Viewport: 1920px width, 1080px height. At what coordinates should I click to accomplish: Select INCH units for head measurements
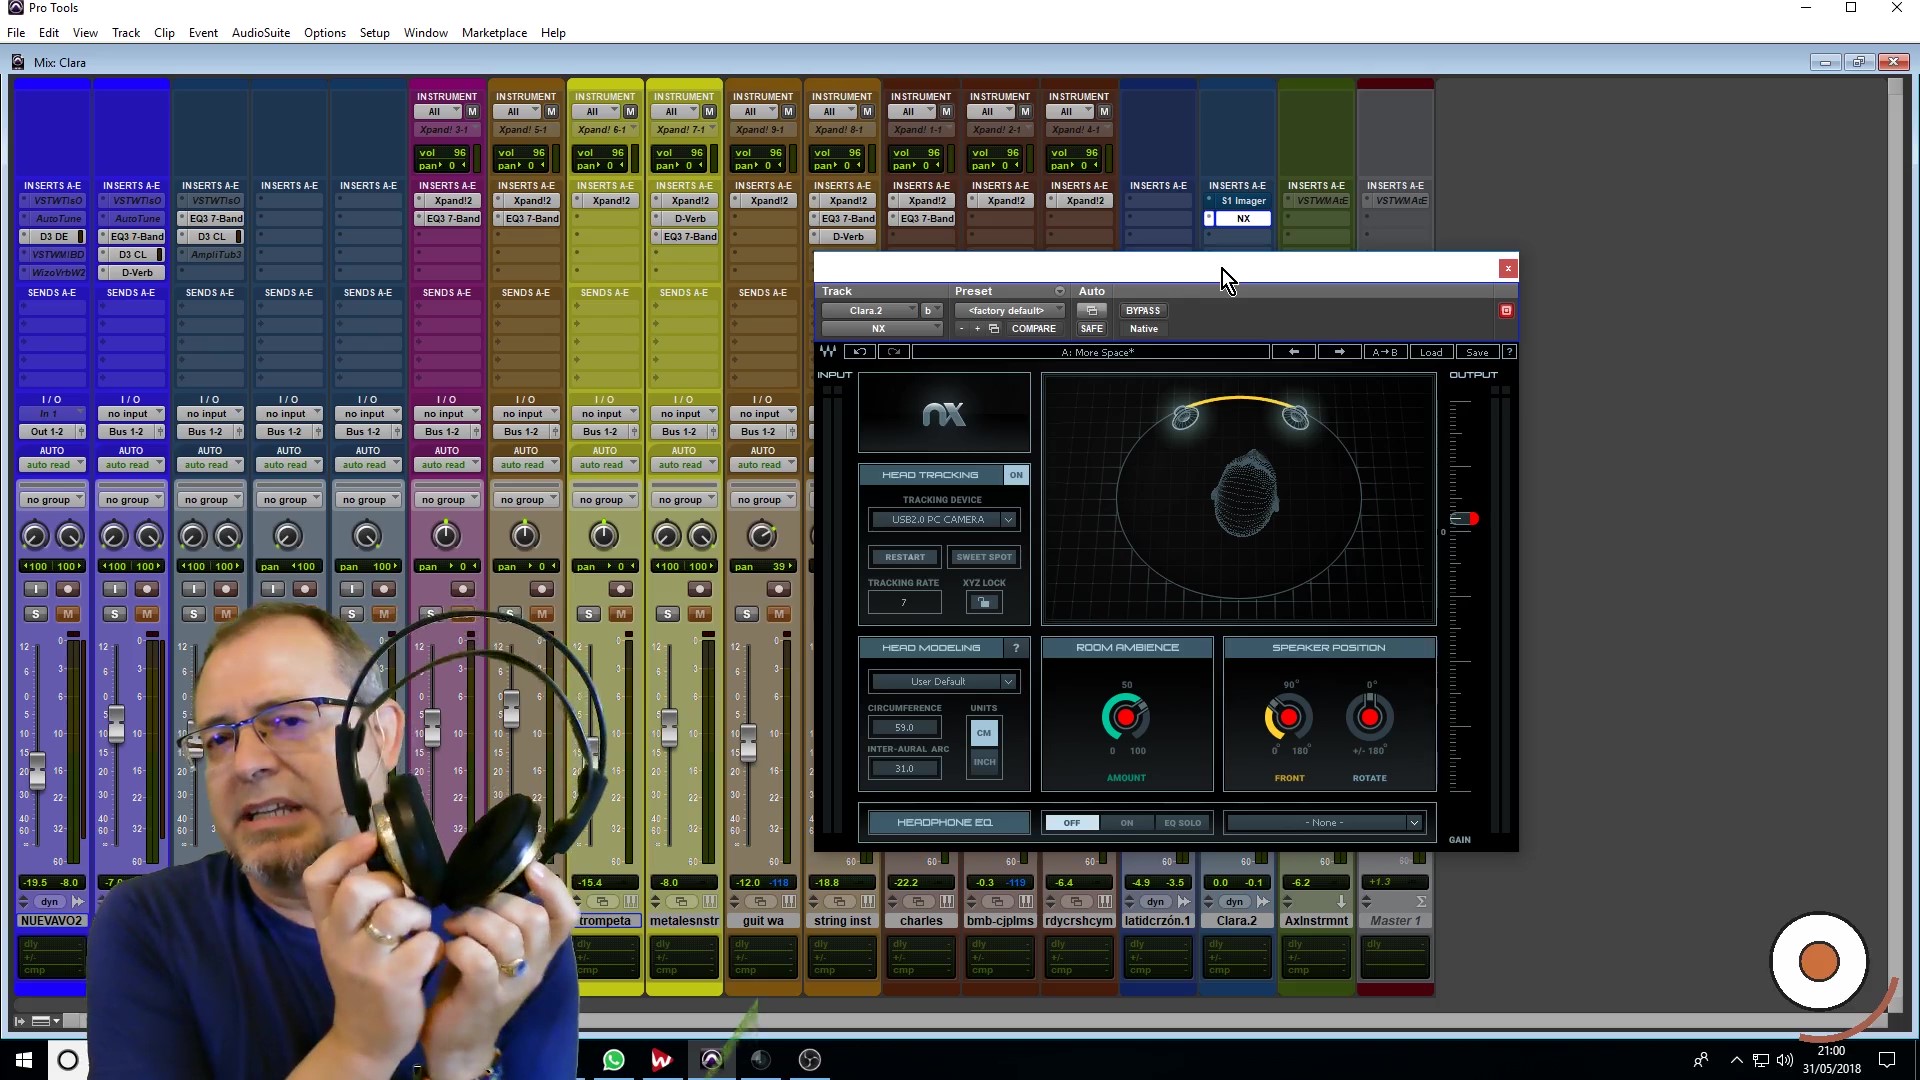click(x=984, y=762)
